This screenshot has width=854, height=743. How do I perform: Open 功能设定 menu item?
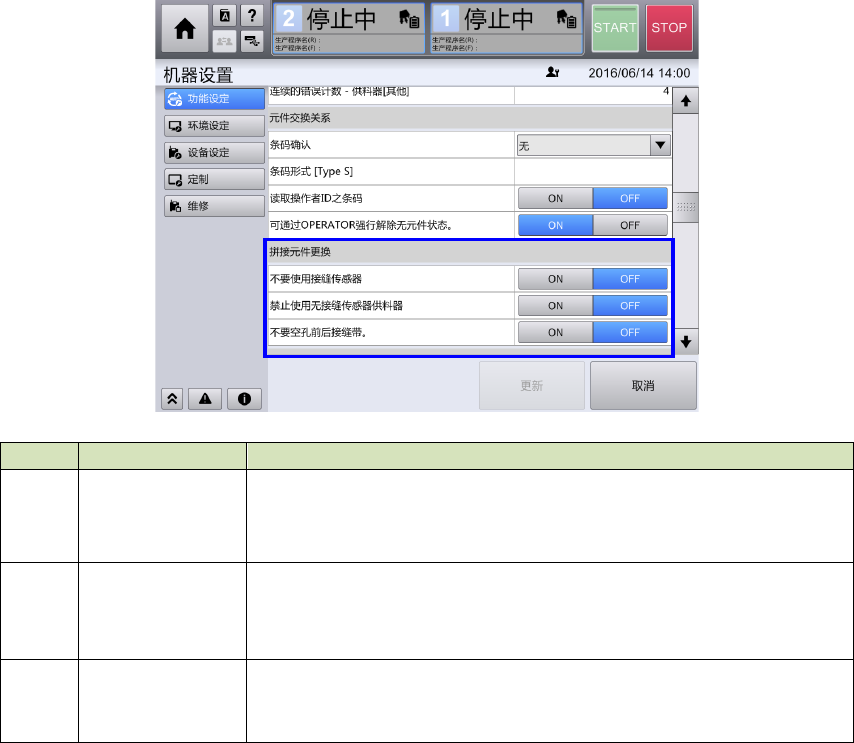[215, 99]
